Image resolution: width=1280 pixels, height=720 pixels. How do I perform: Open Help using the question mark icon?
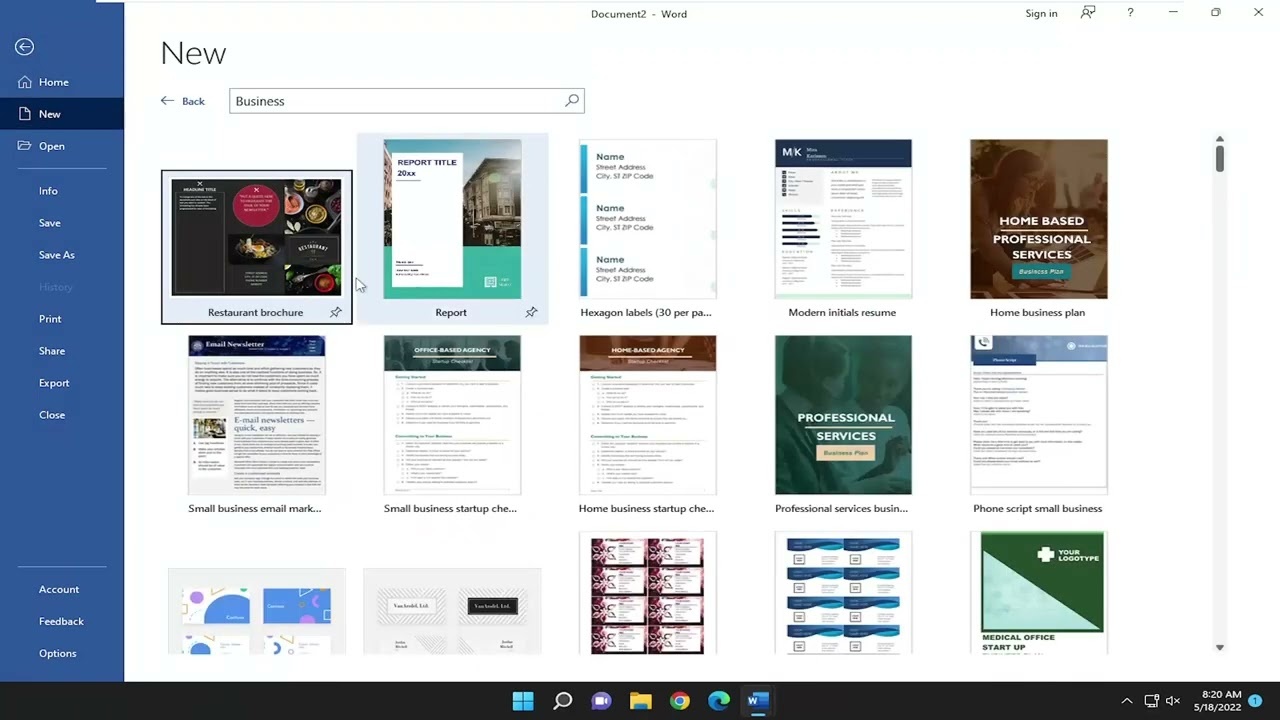pos(1130,13)
